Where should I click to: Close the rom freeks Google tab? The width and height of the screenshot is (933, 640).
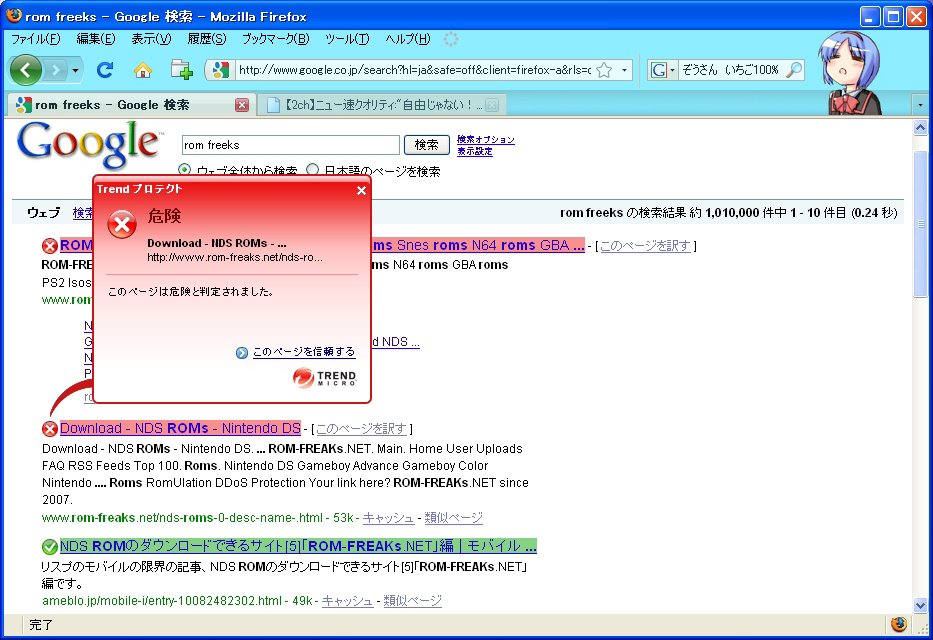point(242,105)
